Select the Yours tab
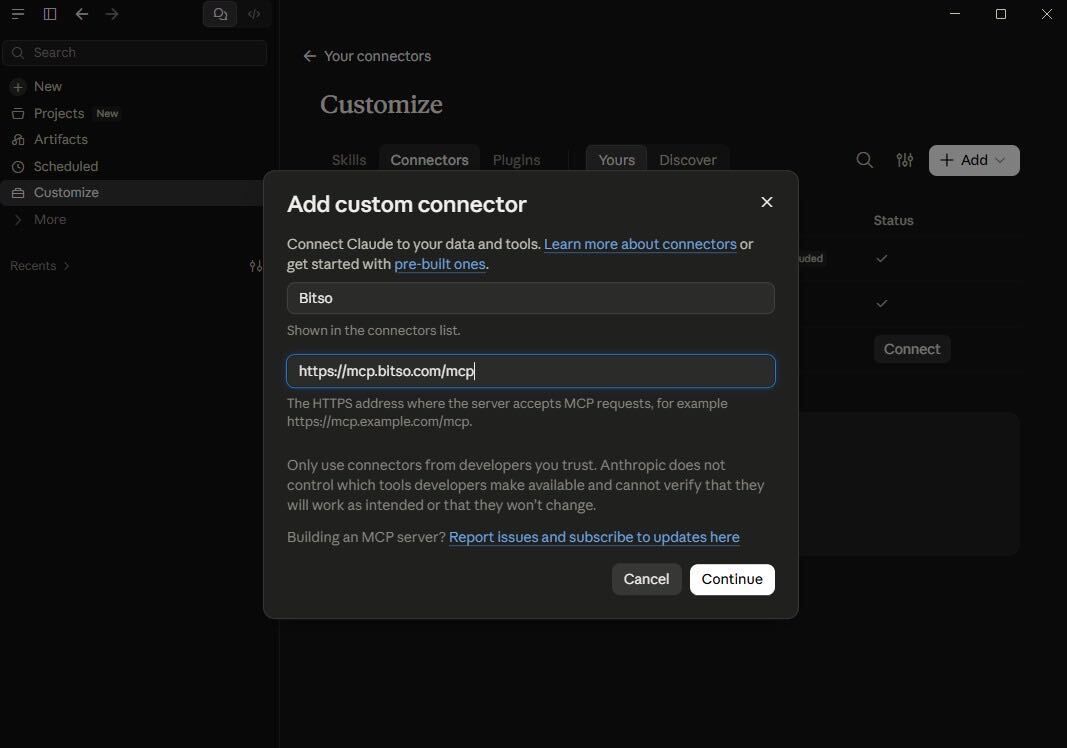The width and height of the screenshot is (1067, 748). (617, 160)
